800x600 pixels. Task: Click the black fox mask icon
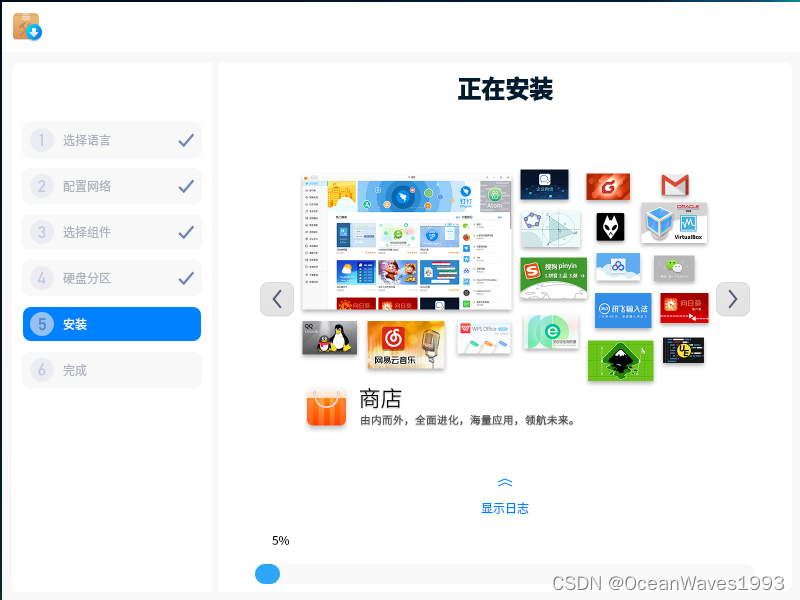coord(610,227)
